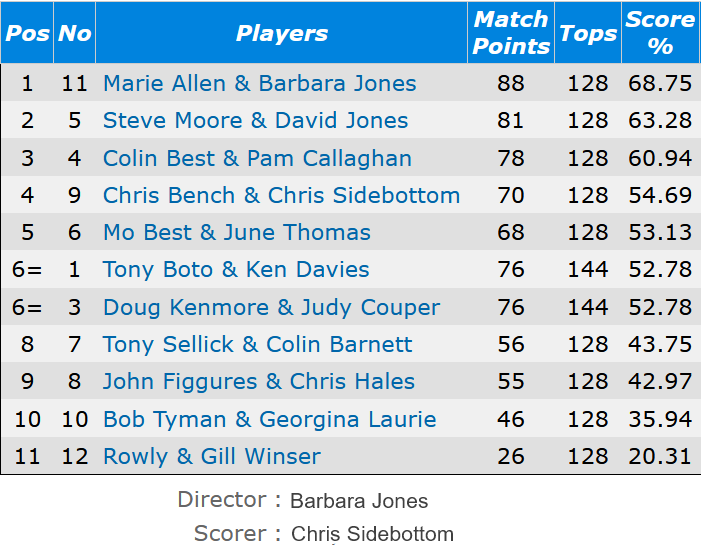Sort by the Pos column header
Viewport: 701px width, 551px height.
tap(27, 33)
